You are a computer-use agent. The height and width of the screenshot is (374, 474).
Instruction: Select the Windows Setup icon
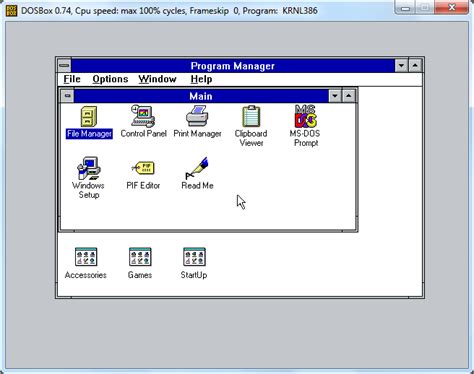pos(89,168)
